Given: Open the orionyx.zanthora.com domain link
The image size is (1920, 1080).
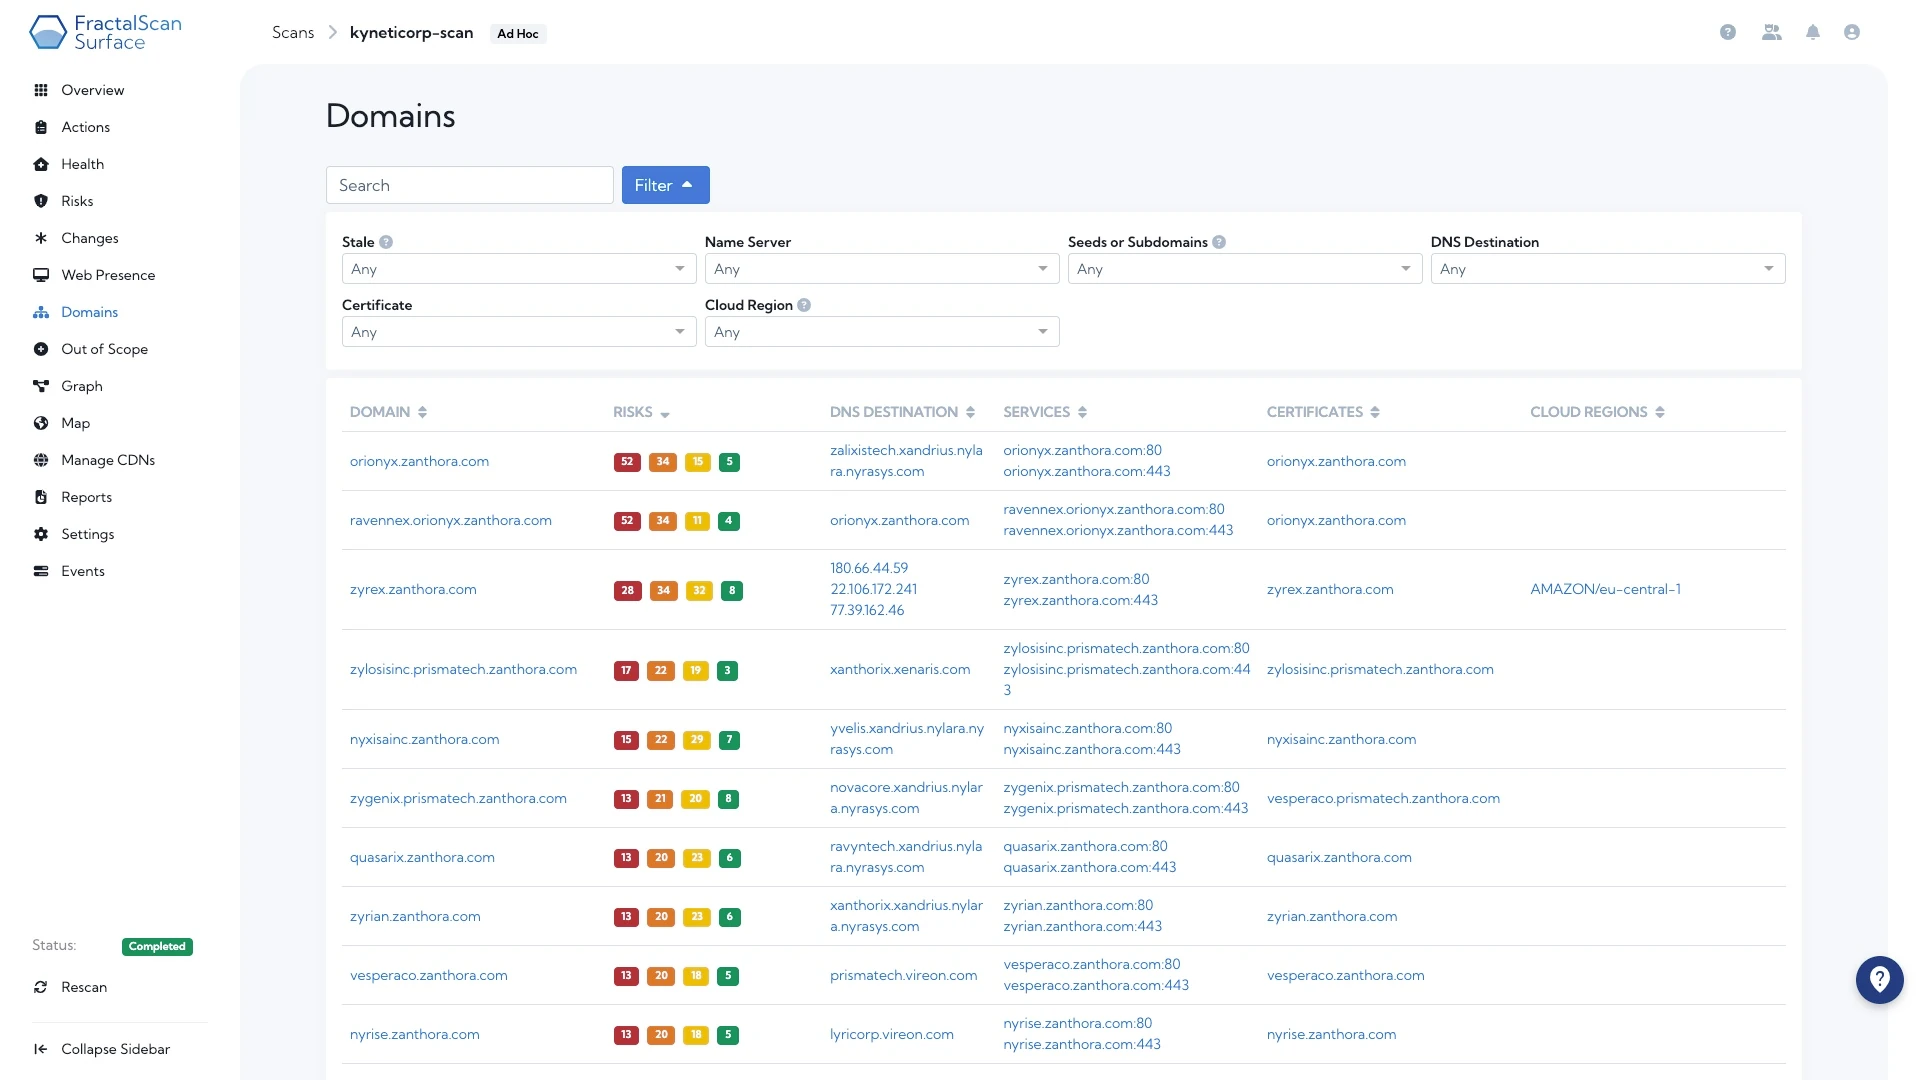Looking at the screenshot, I should 419,460.
